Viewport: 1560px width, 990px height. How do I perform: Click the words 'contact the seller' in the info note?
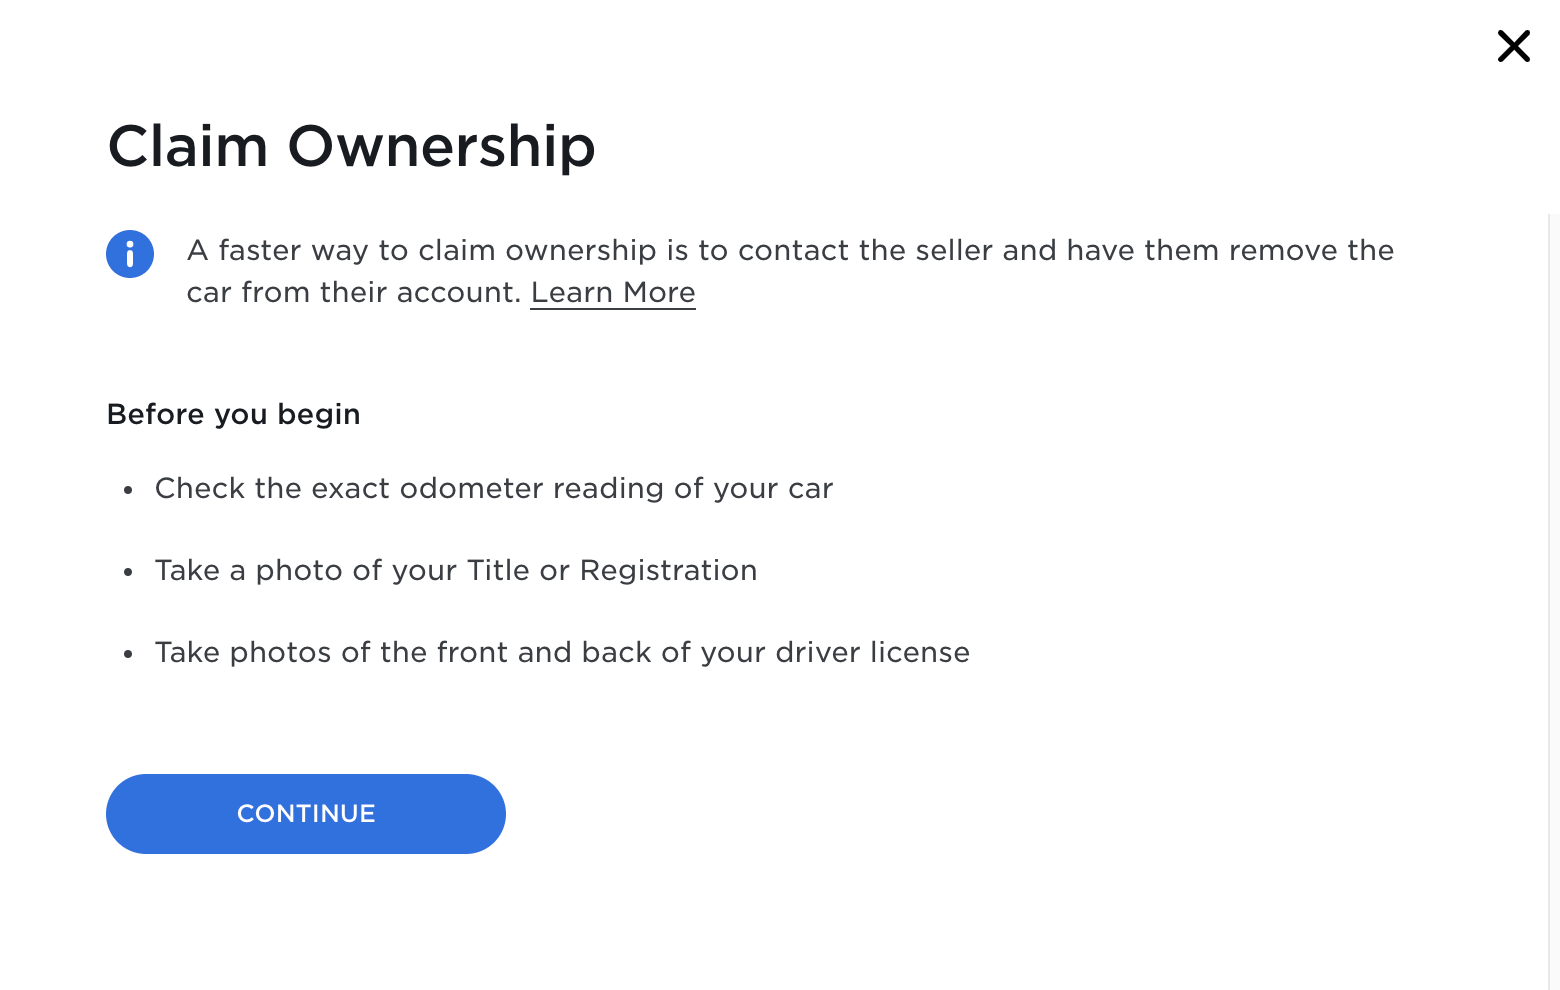tap(867, 250)
